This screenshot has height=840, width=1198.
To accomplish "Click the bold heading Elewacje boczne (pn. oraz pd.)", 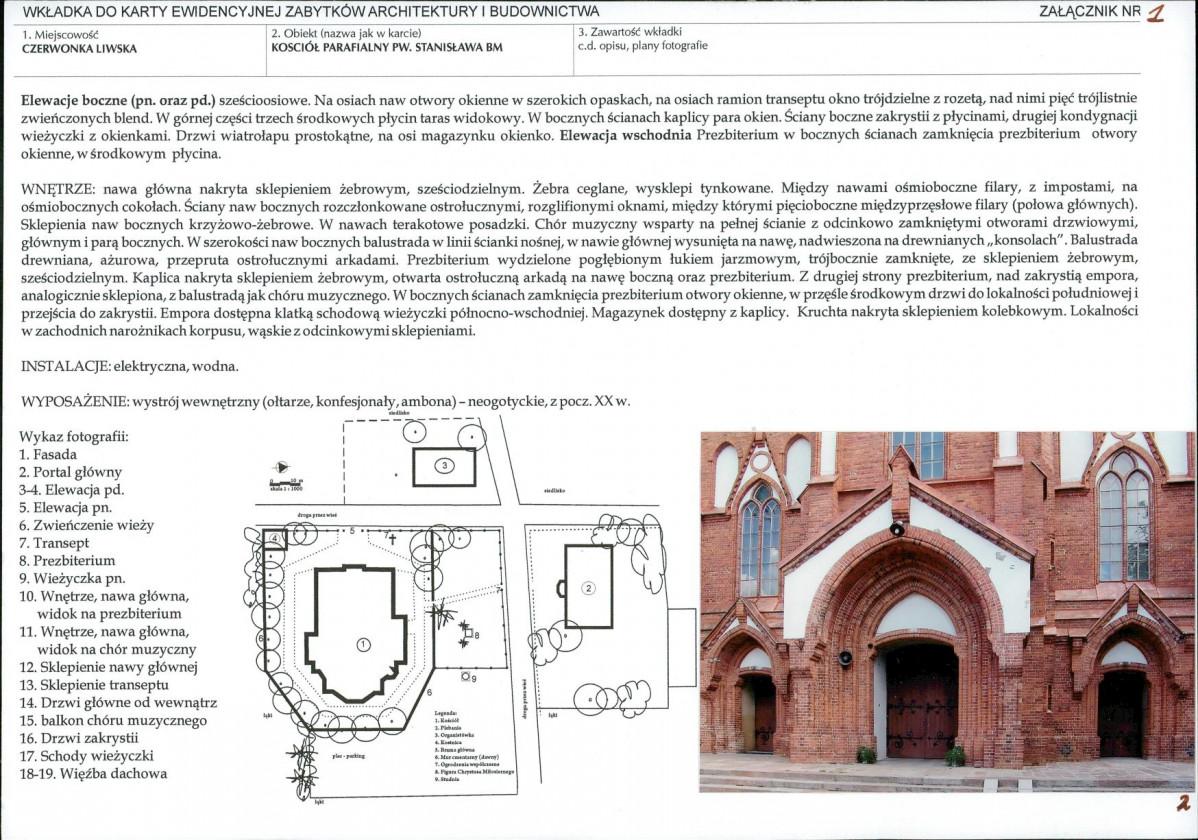I will [118, 100].
